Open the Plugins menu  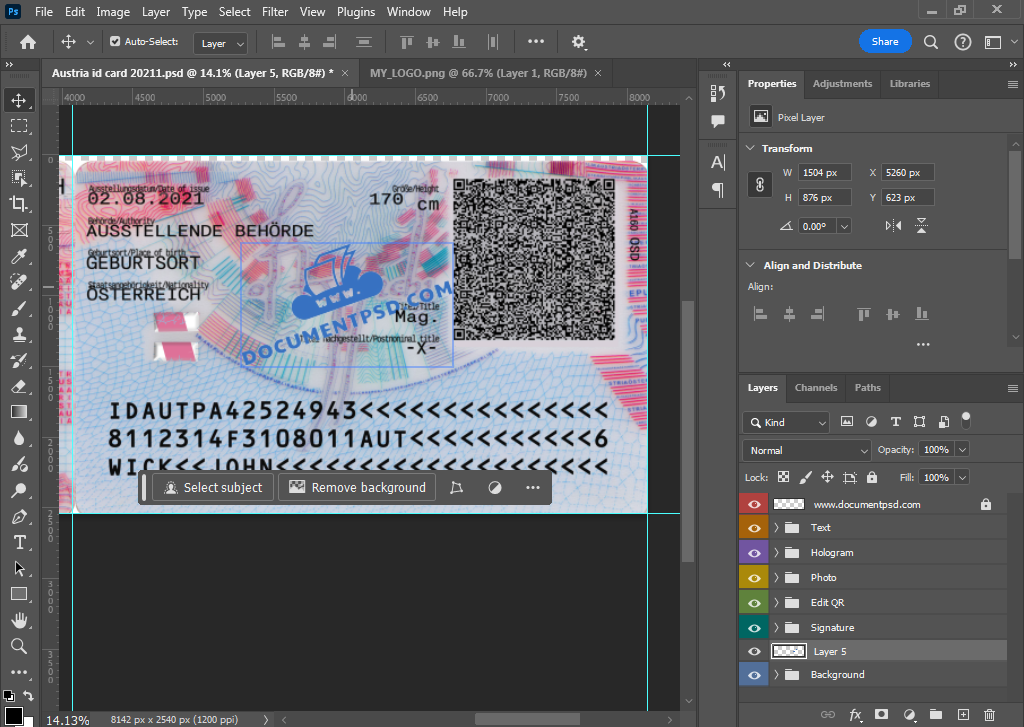tap(356, 12)
